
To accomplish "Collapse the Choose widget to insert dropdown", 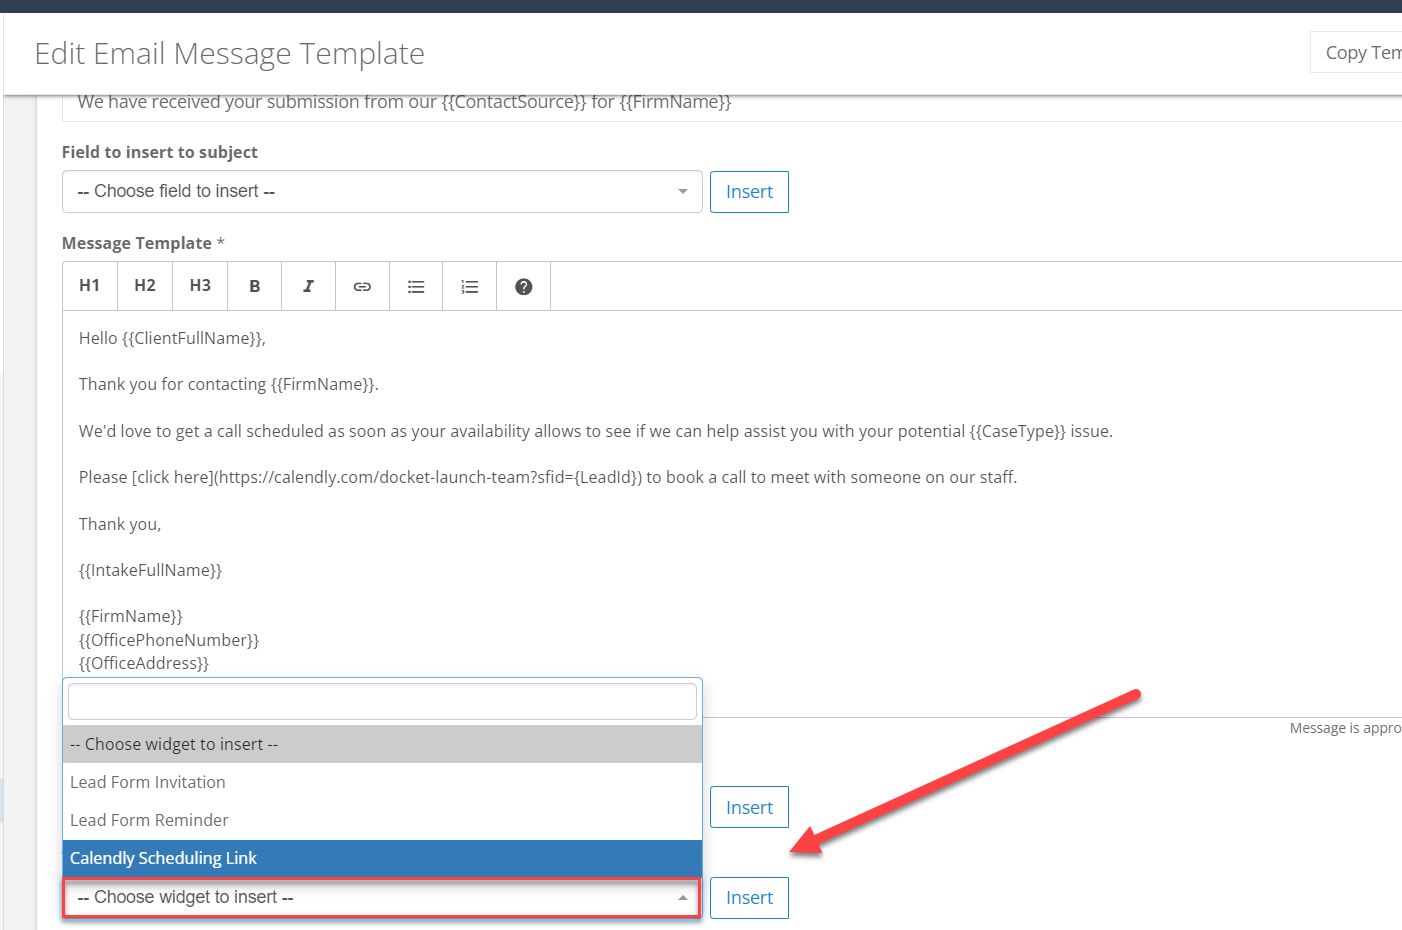I will click(x=382, y=898).
